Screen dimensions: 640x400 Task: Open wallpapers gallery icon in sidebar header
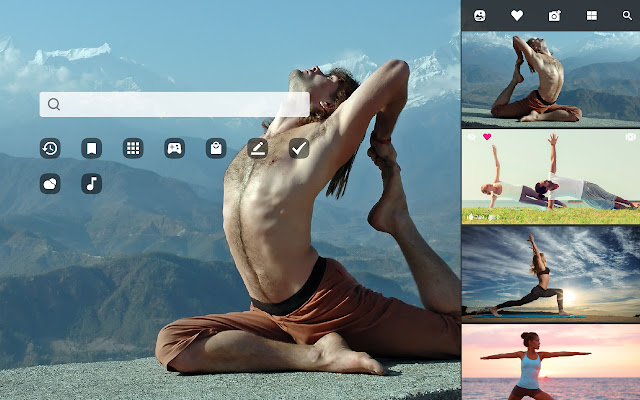tap(480, 16)
